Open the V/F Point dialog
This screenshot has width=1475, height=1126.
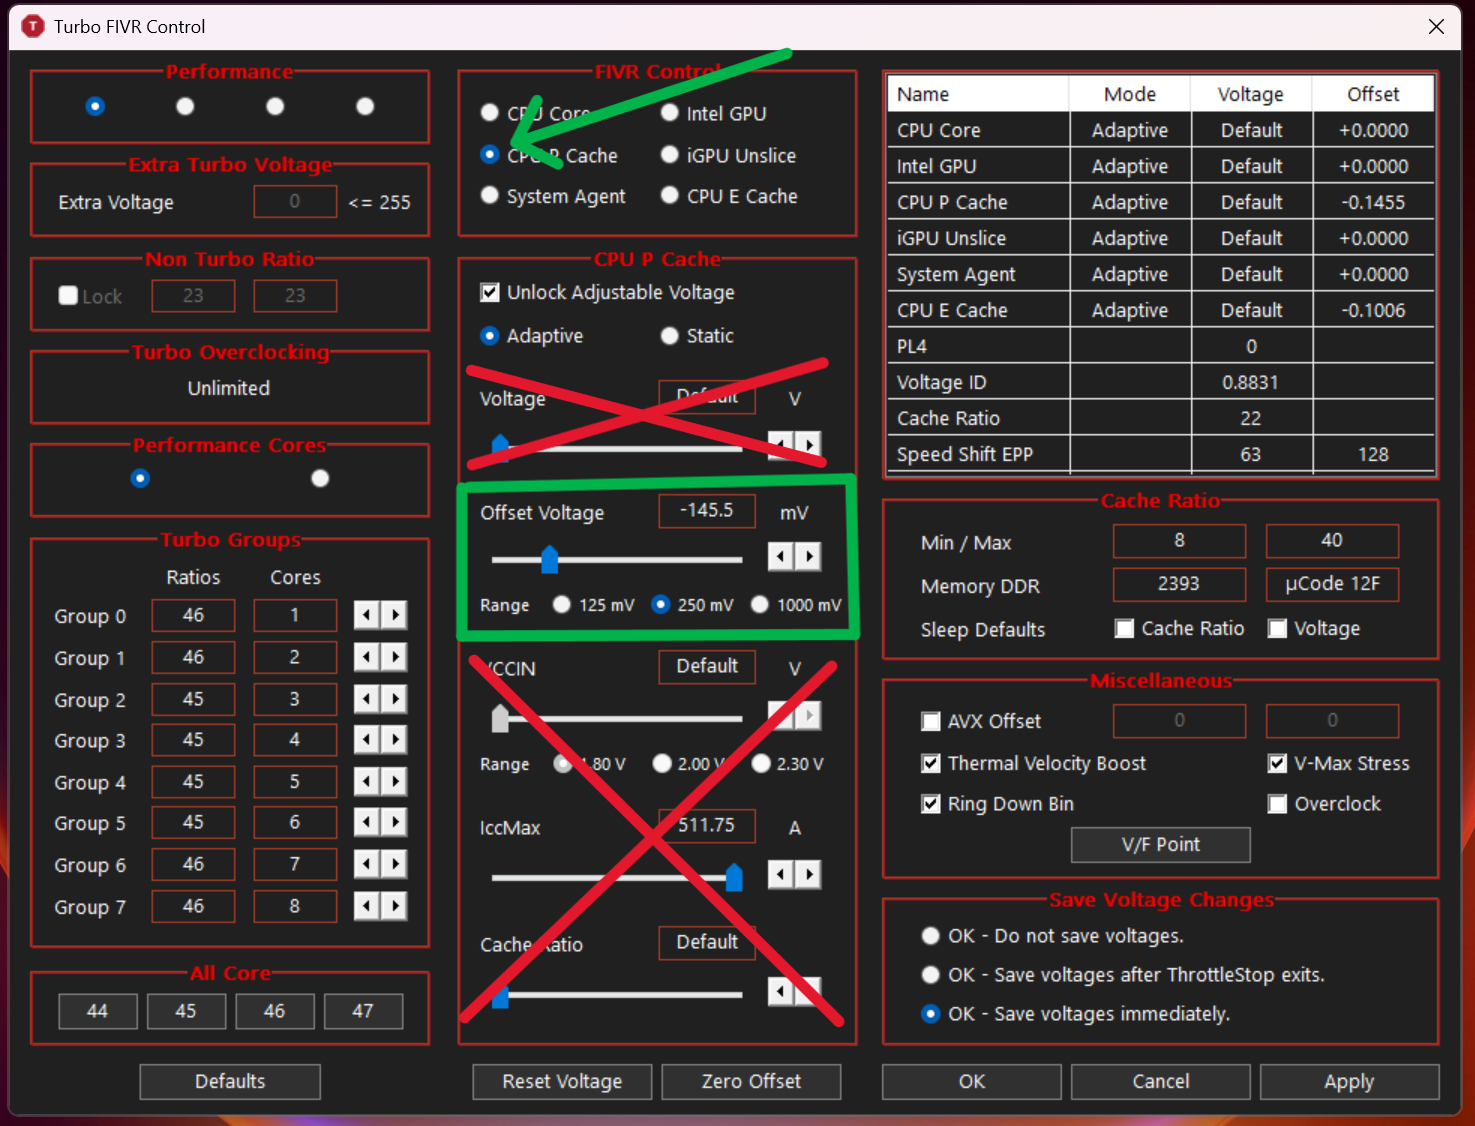coord(1160,844)
